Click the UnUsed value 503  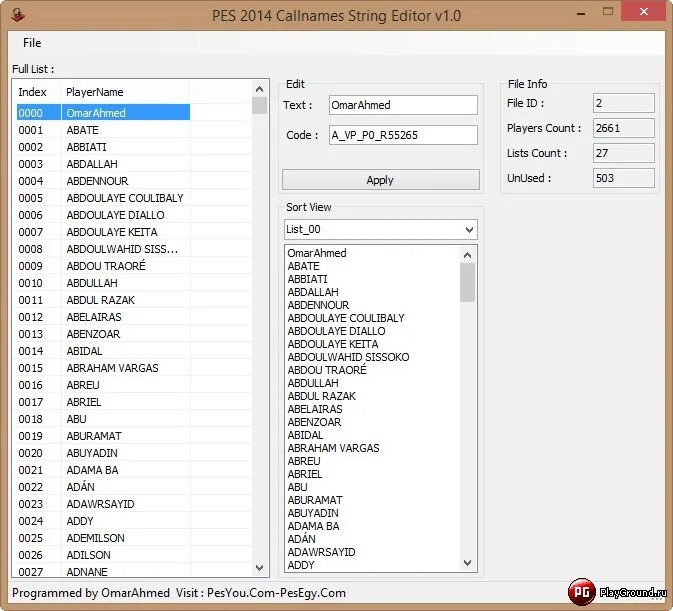(624, 178)
